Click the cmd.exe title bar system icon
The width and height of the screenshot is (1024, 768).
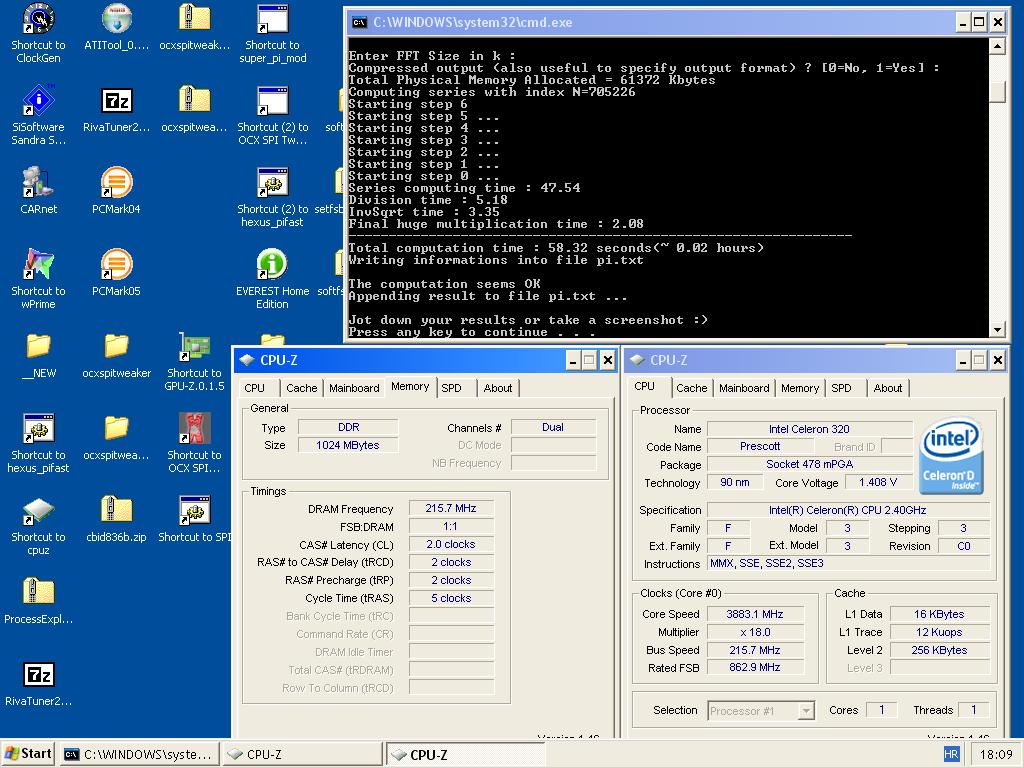pos(359,22)
